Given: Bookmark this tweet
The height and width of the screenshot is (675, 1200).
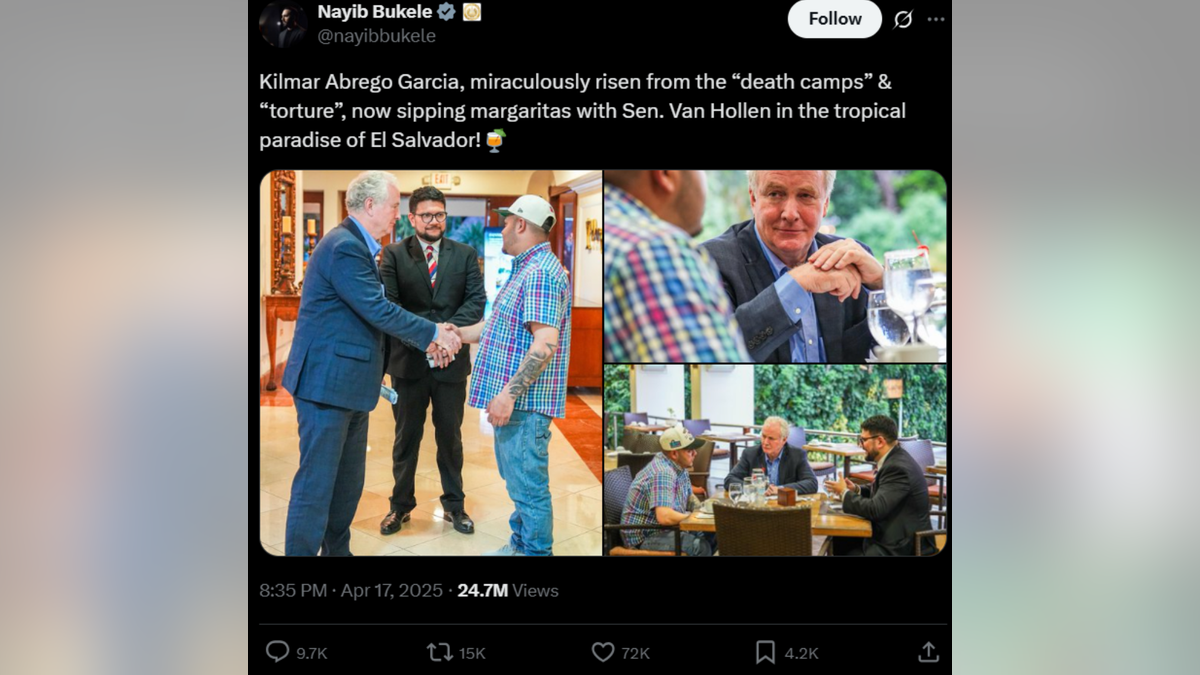Looking at the screenshot, I should (765, 652).
